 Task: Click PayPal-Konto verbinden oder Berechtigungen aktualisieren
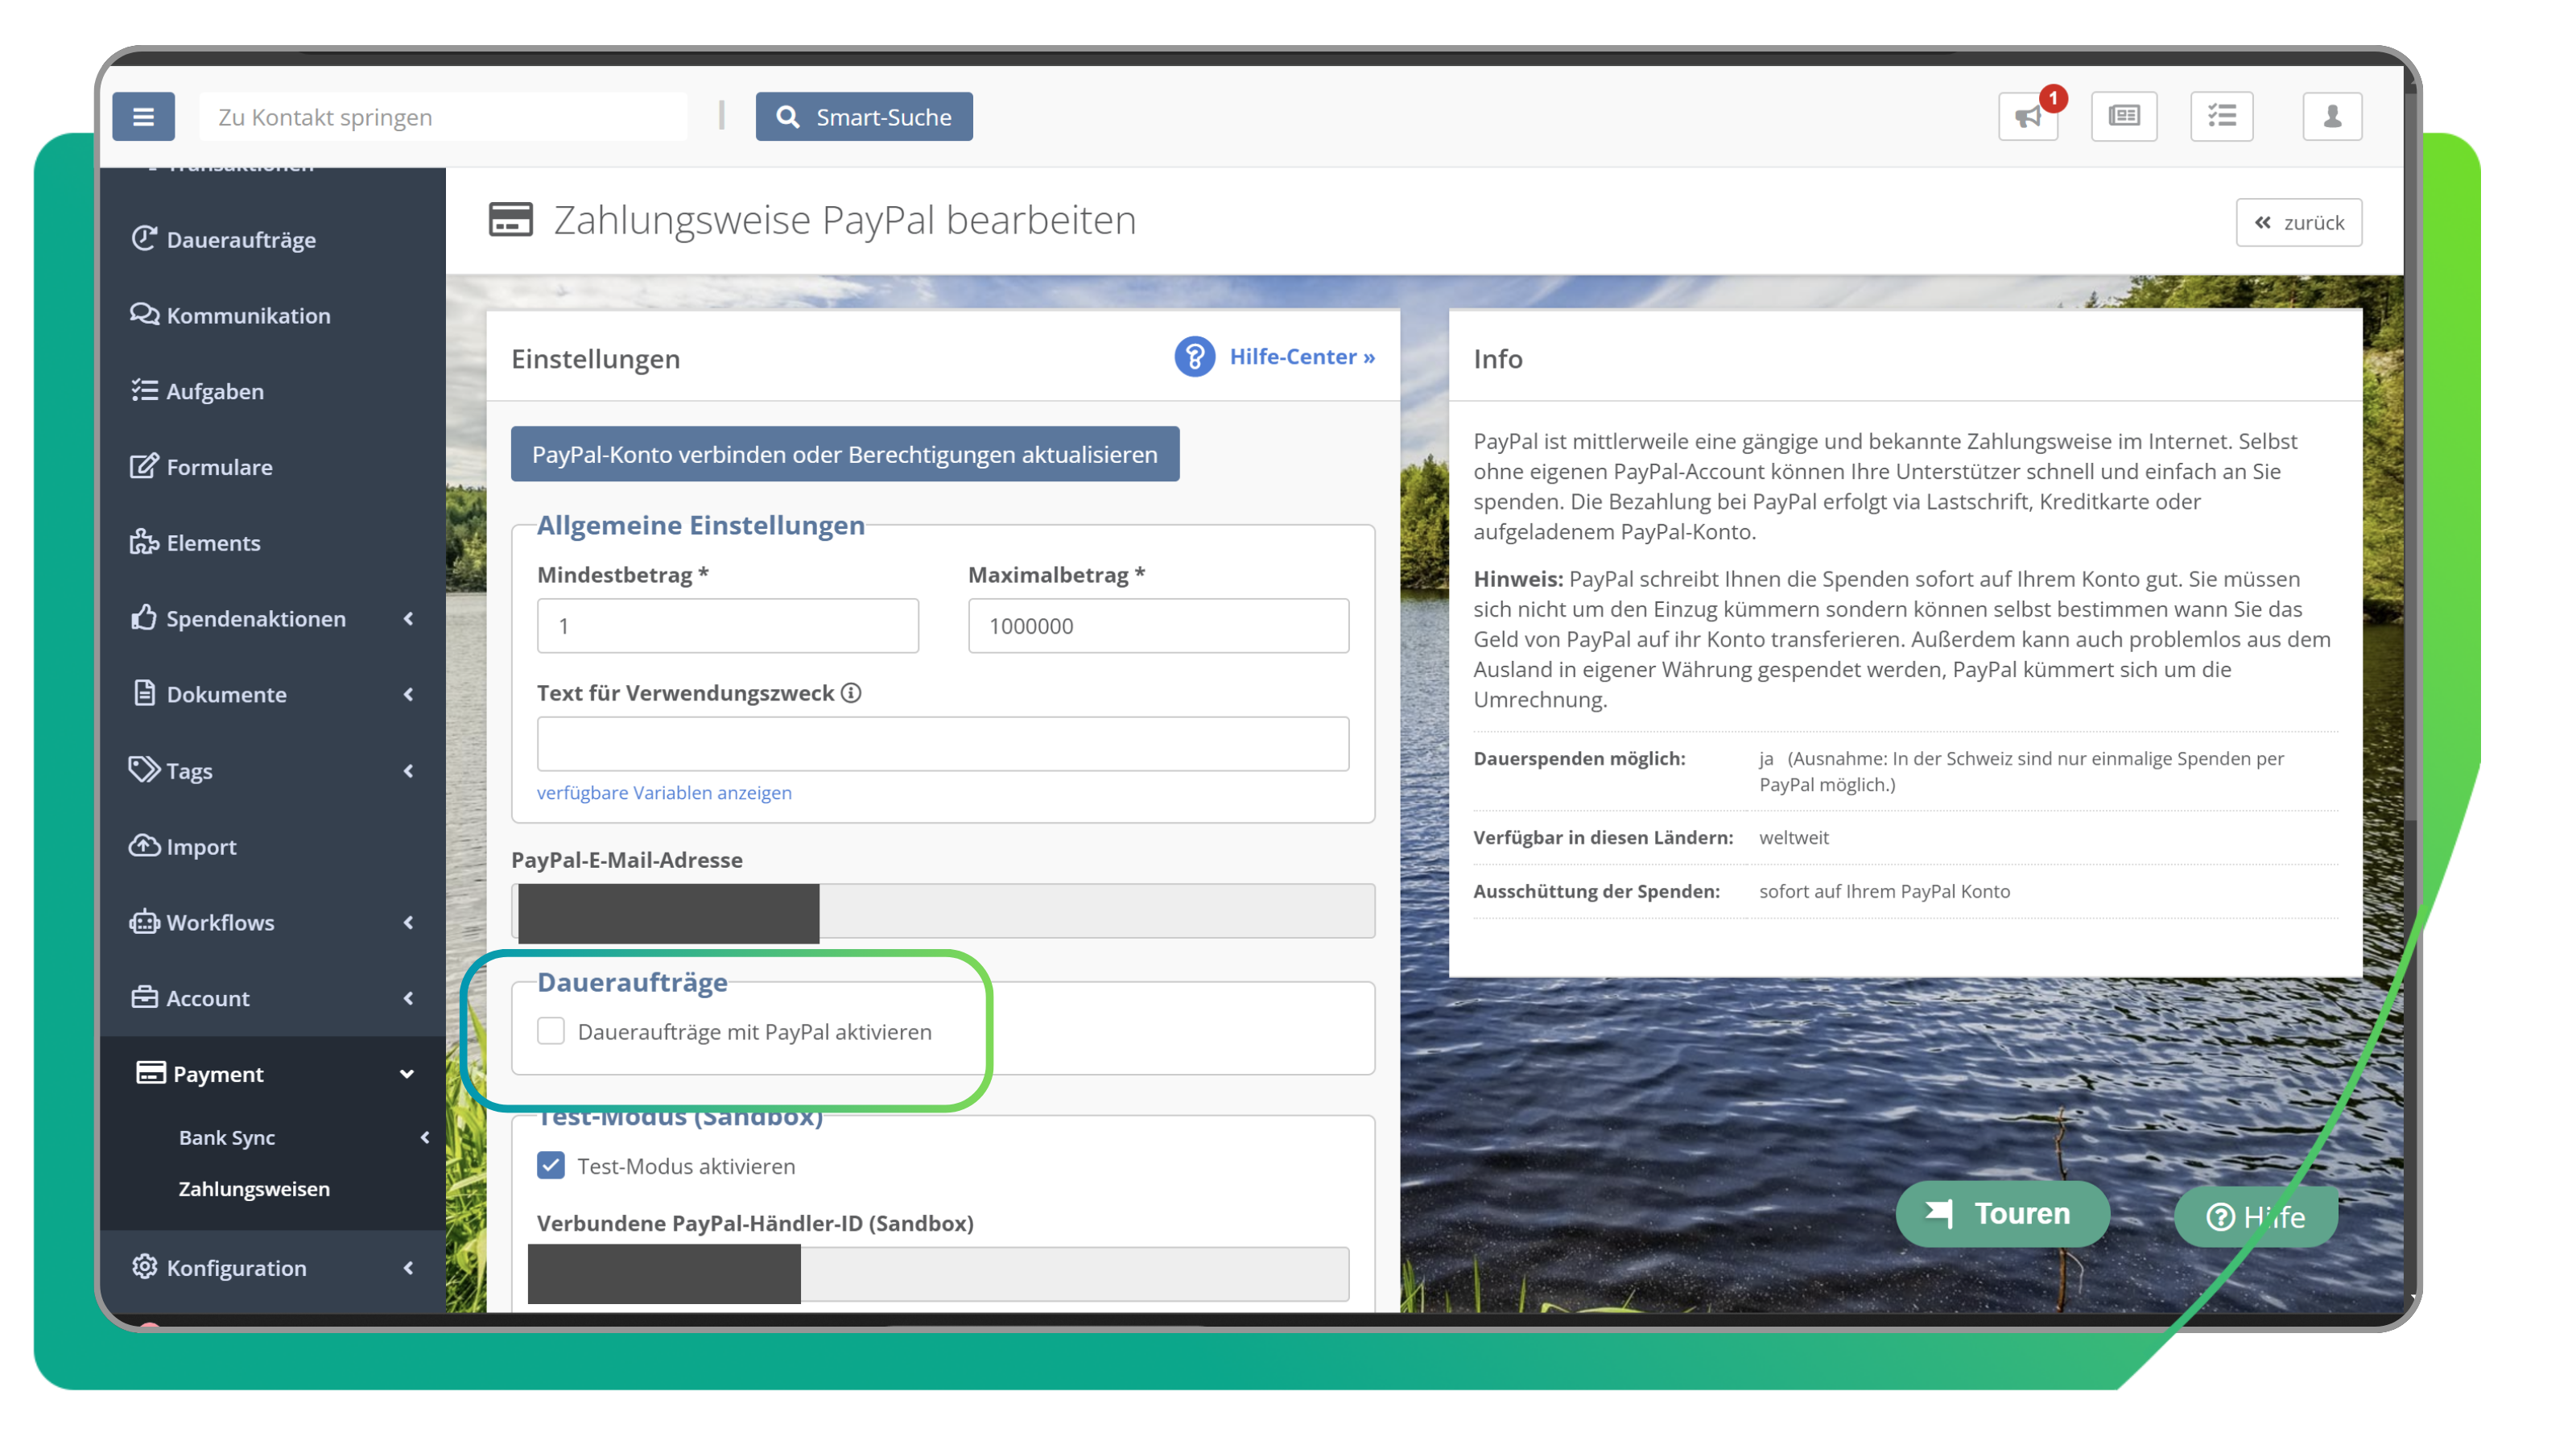[x=844, y=454]
